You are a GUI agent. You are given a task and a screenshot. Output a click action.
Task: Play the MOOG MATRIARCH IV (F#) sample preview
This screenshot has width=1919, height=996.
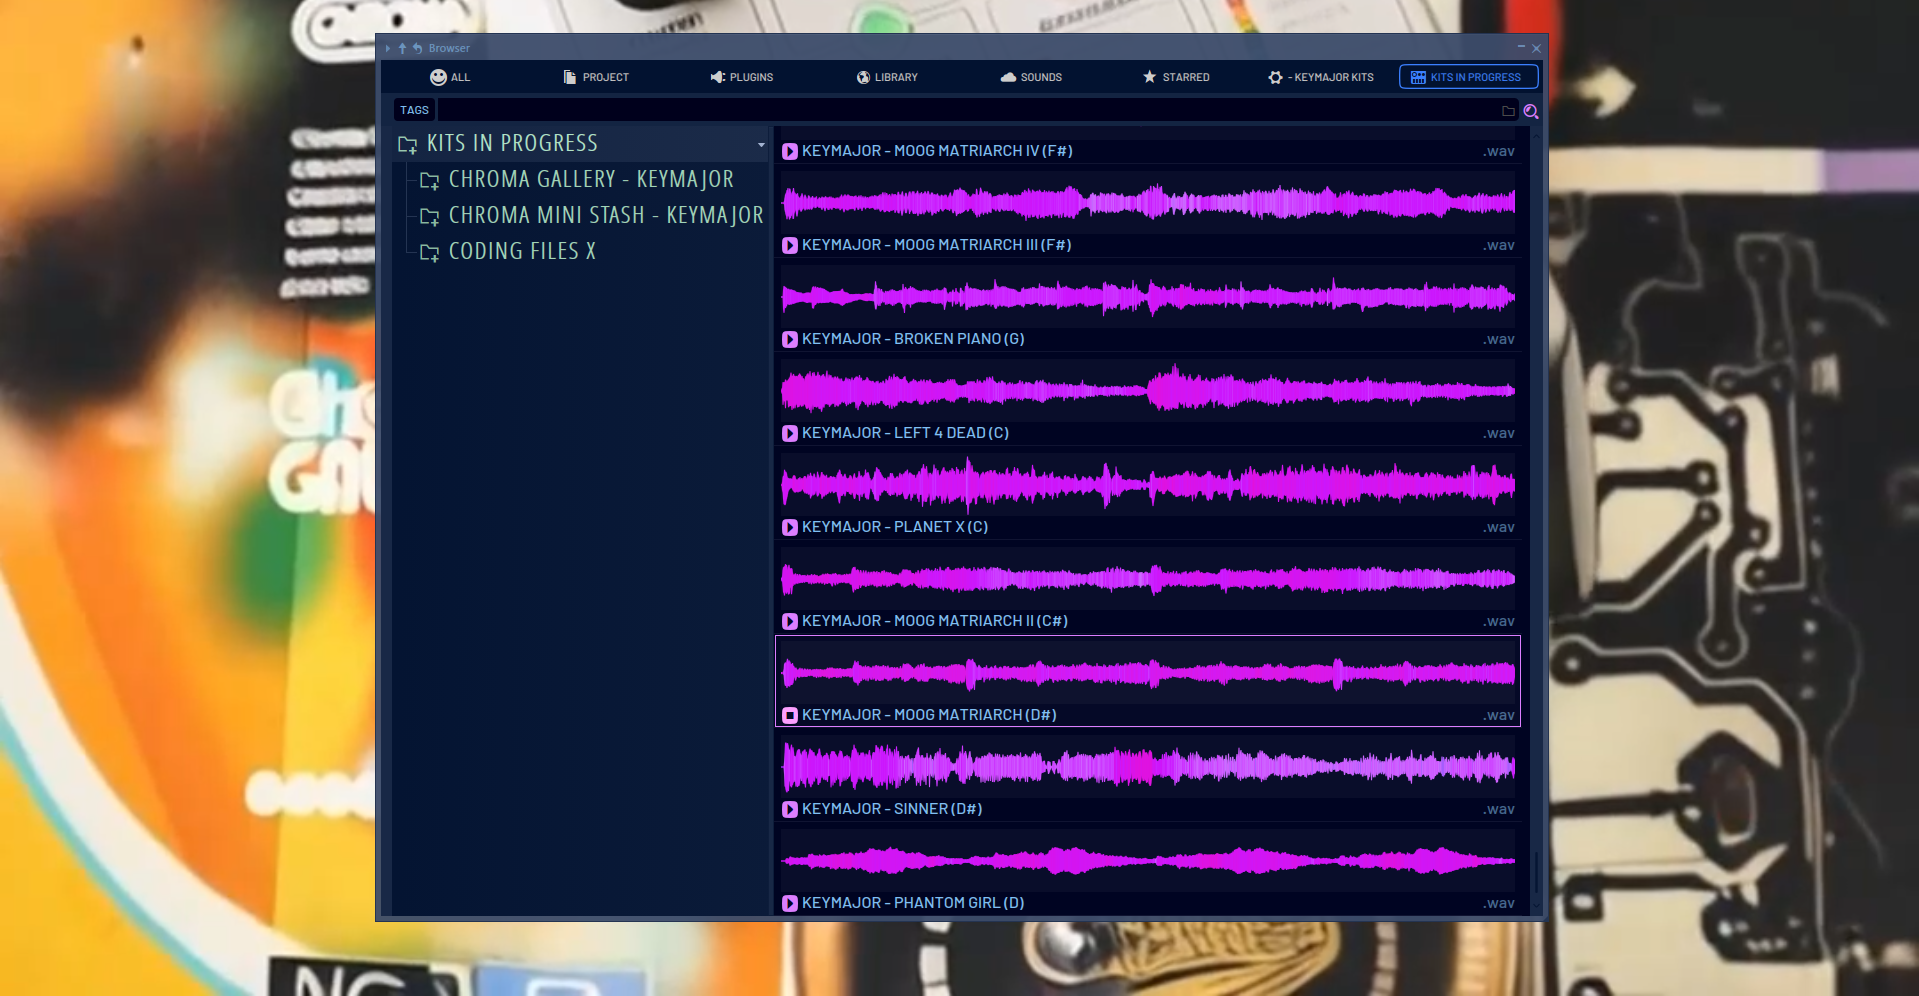[789, 151]
